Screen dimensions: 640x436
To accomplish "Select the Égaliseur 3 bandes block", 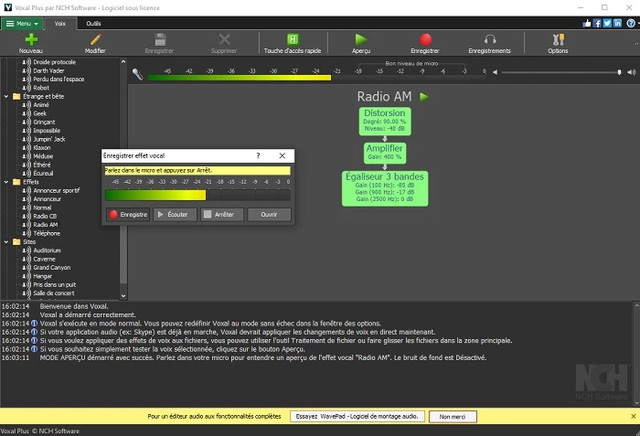I will coord(385,188).
